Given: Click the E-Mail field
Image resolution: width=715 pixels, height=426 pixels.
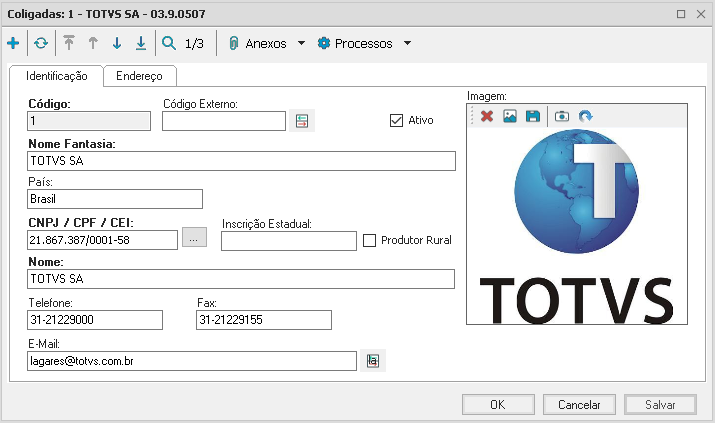Looking at the screenshot, I should pyautogui.click(x=192, y=361).
